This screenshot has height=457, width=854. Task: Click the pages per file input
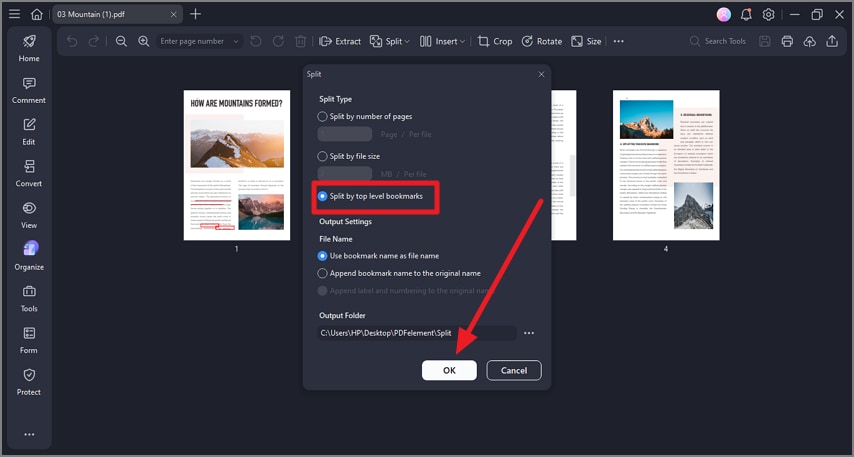tap(345, 134)
